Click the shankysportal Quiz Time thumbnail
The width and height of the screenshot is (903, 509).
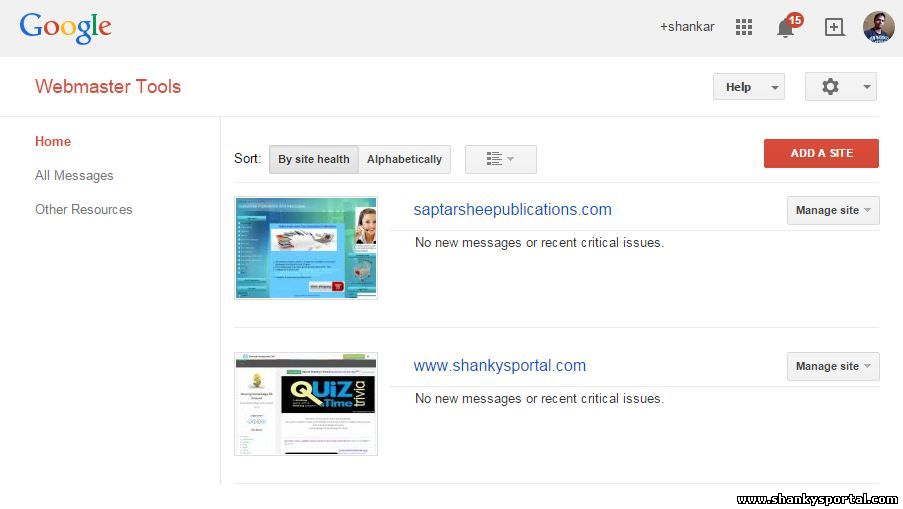(306, 404)
